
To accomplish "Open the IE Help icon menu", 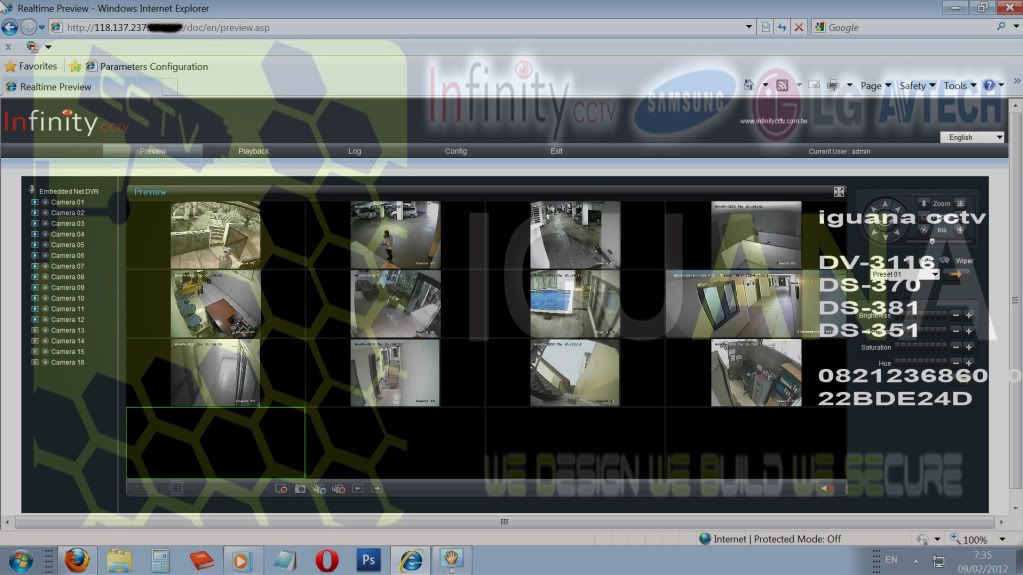I will click(989, 85).
